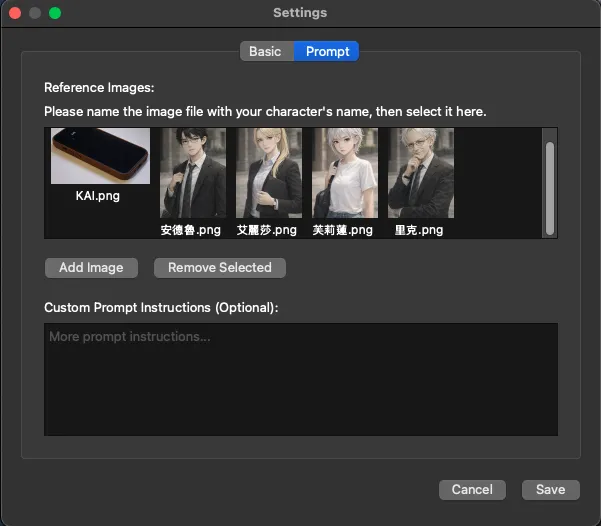Click the 芙莉蓮.png filename label
This screenshot has height=526, width=601.
click(x=343, y=230)
